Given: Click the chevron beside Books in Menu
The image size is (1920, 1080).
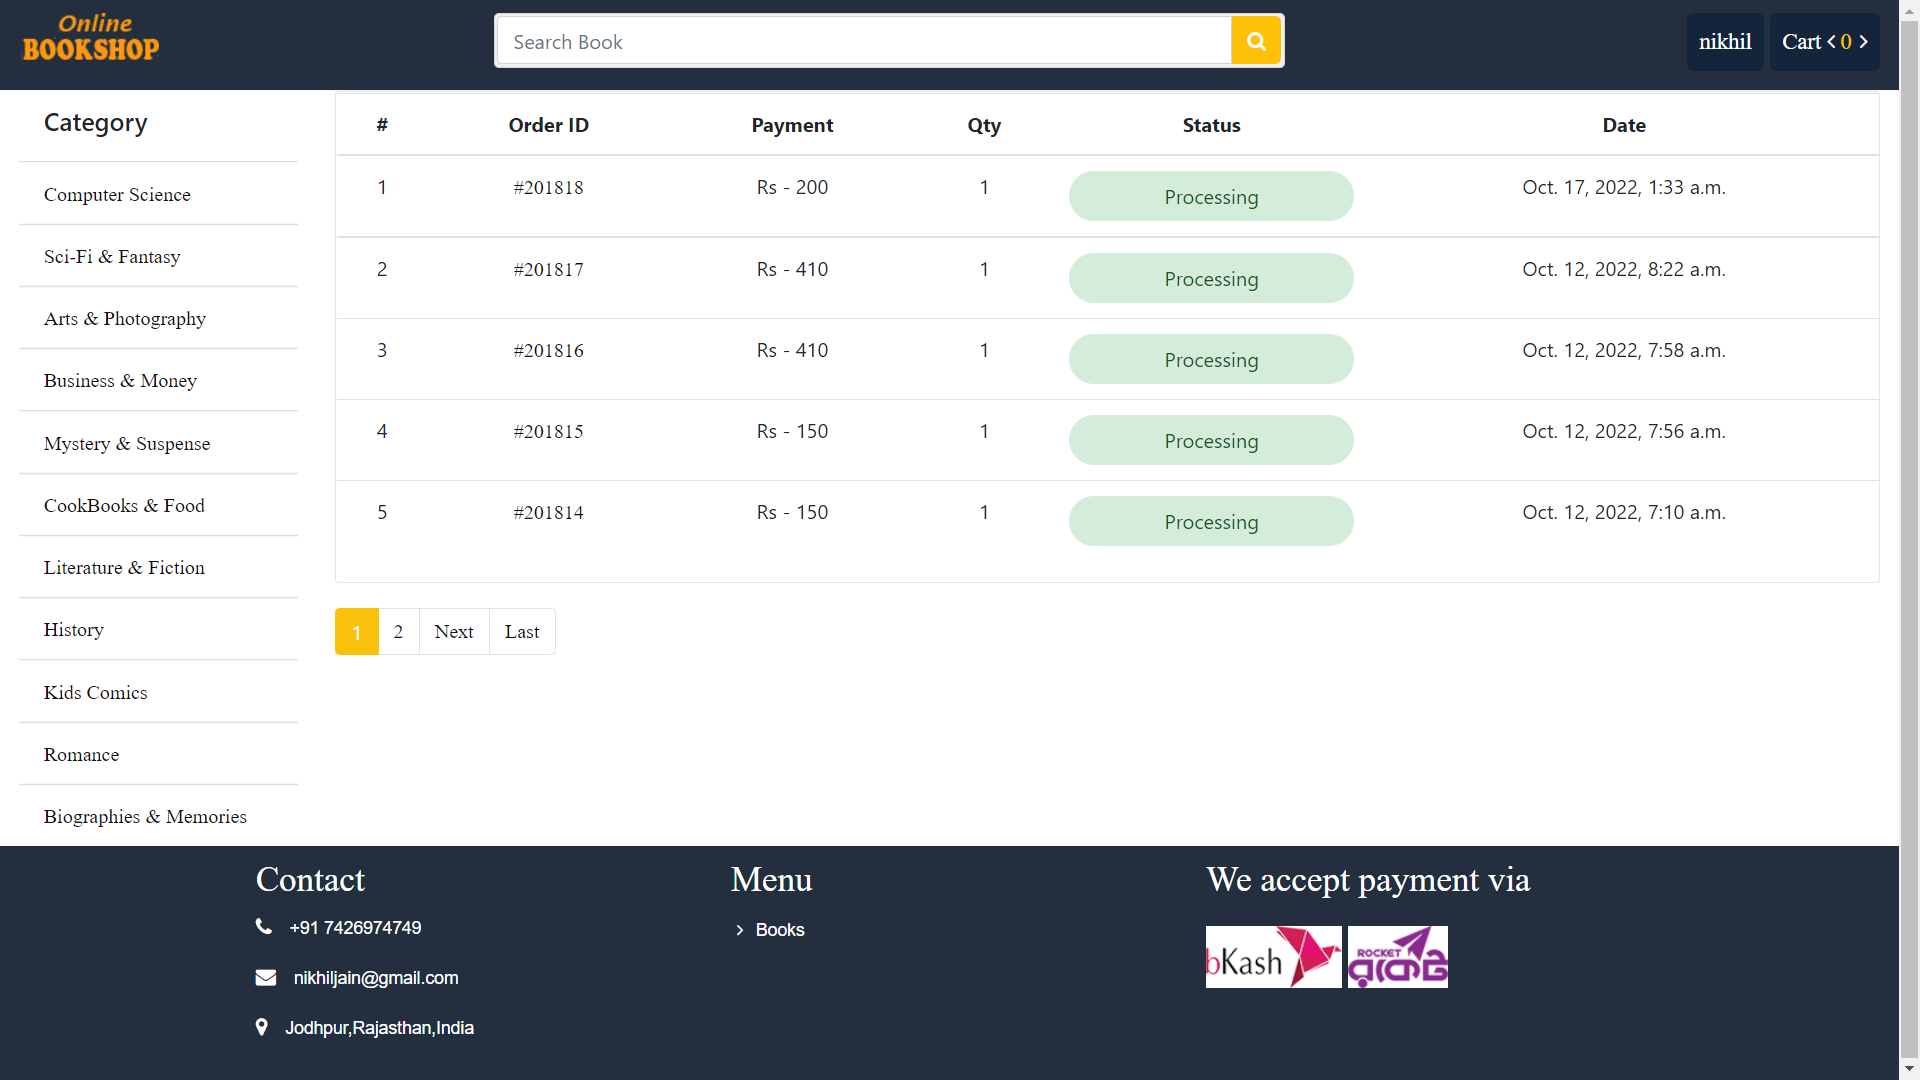Looking at the screenshot, I should pyautogui.click(x=740, y=930).
